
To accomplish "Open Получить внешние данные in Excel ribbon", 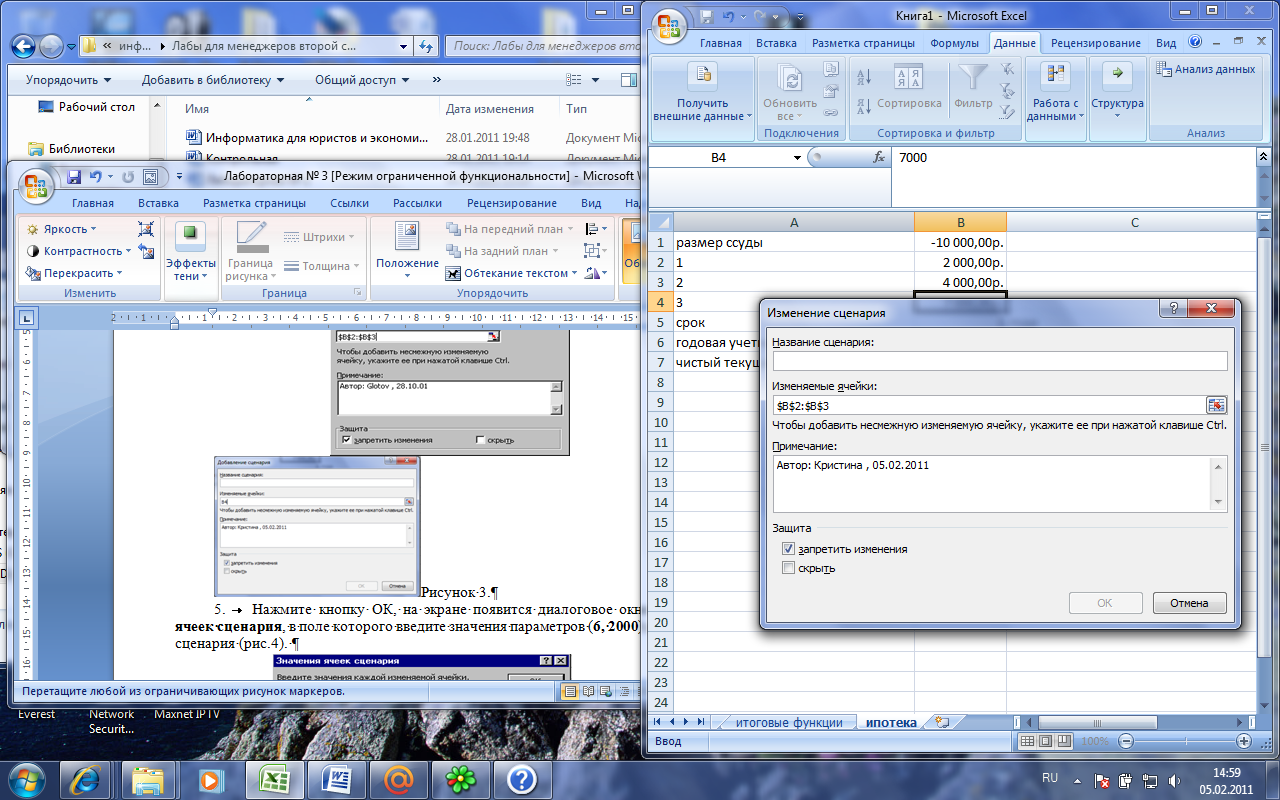I will point(703,97).
